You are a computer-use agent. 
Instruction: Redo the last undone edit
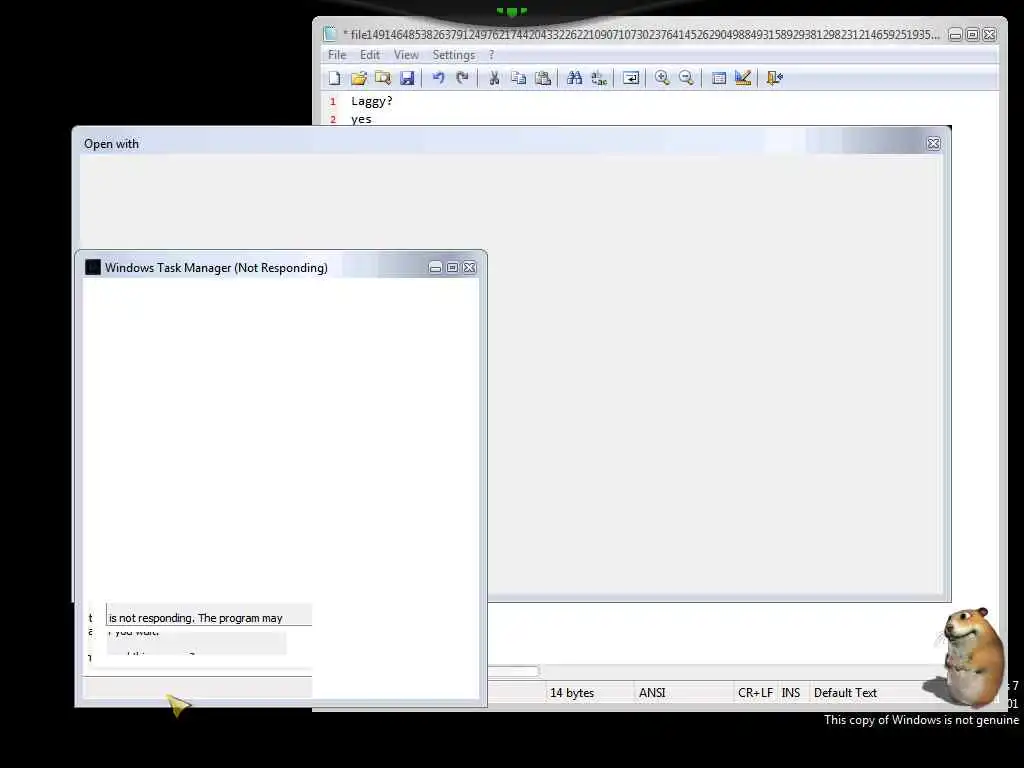click(462, 78)
